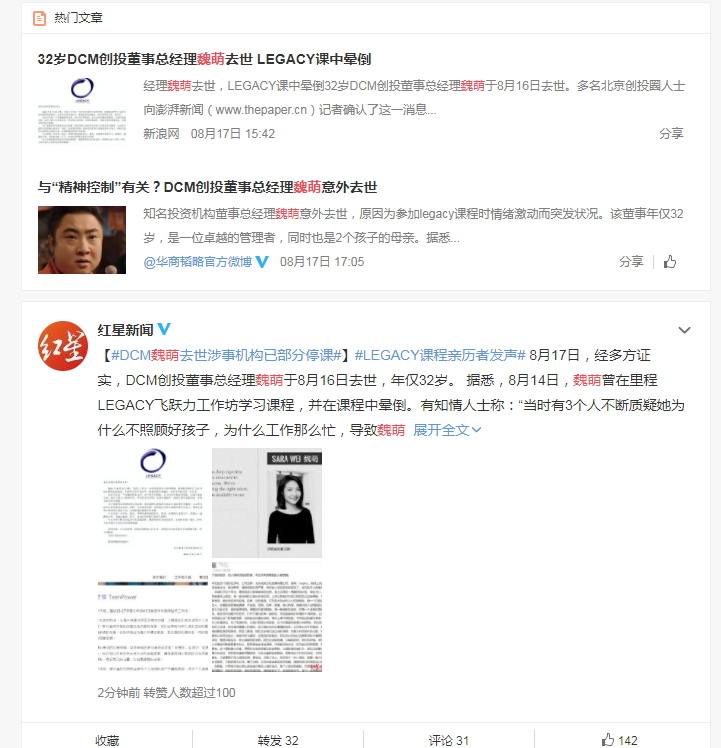Expand full post text via 展开全文
The width and height of the screenshot is (721, 748).
click(x=447, y=430)
